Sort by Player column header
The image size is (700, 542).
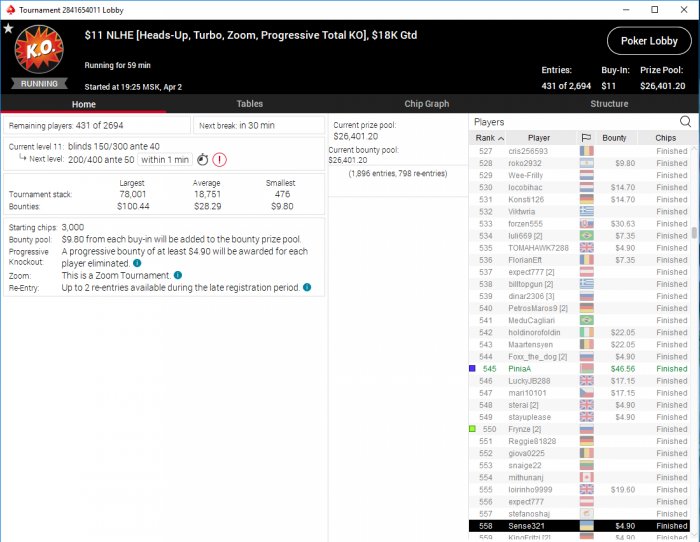[x=539, y=138]
